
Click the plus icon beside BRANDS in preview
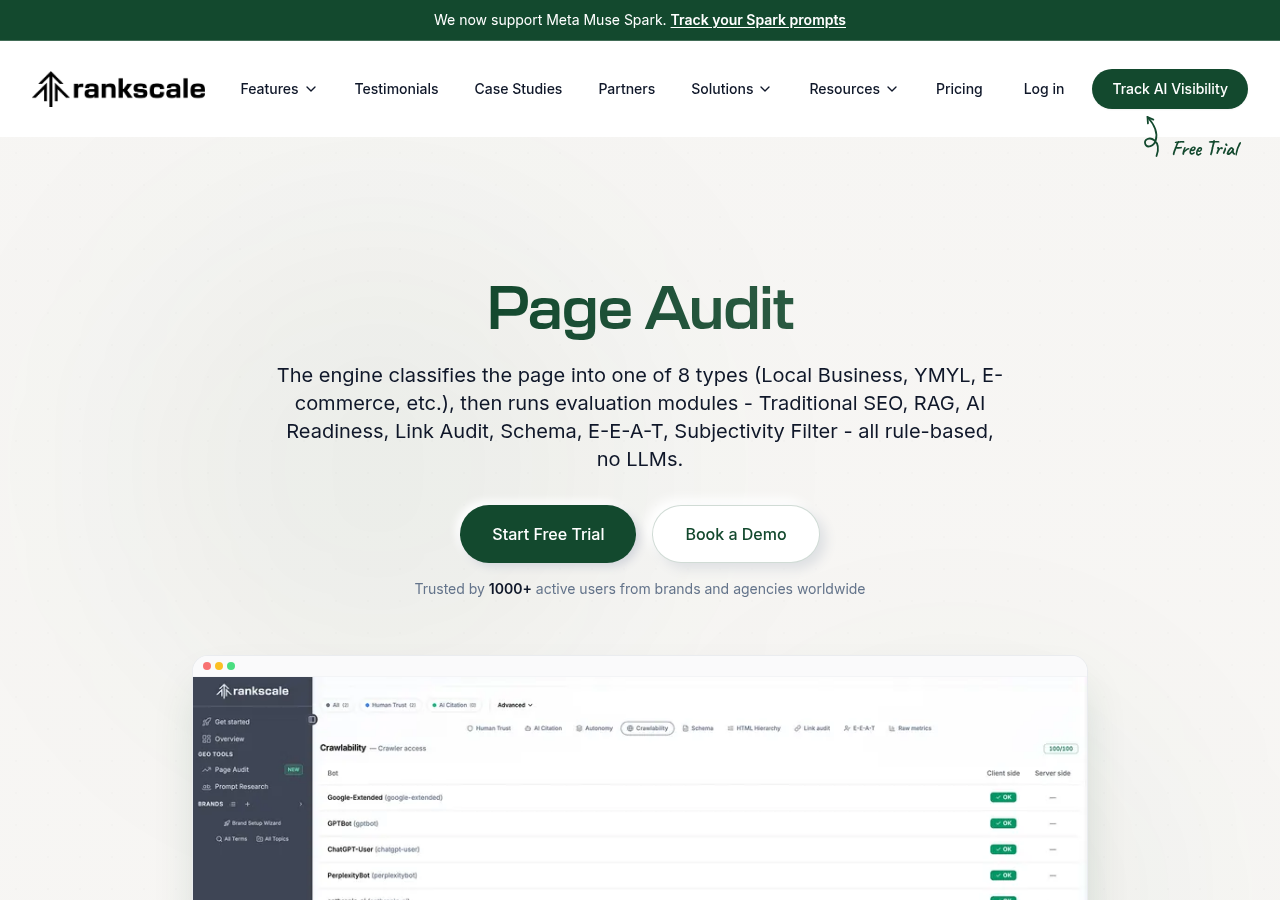[x=247, y=804]
